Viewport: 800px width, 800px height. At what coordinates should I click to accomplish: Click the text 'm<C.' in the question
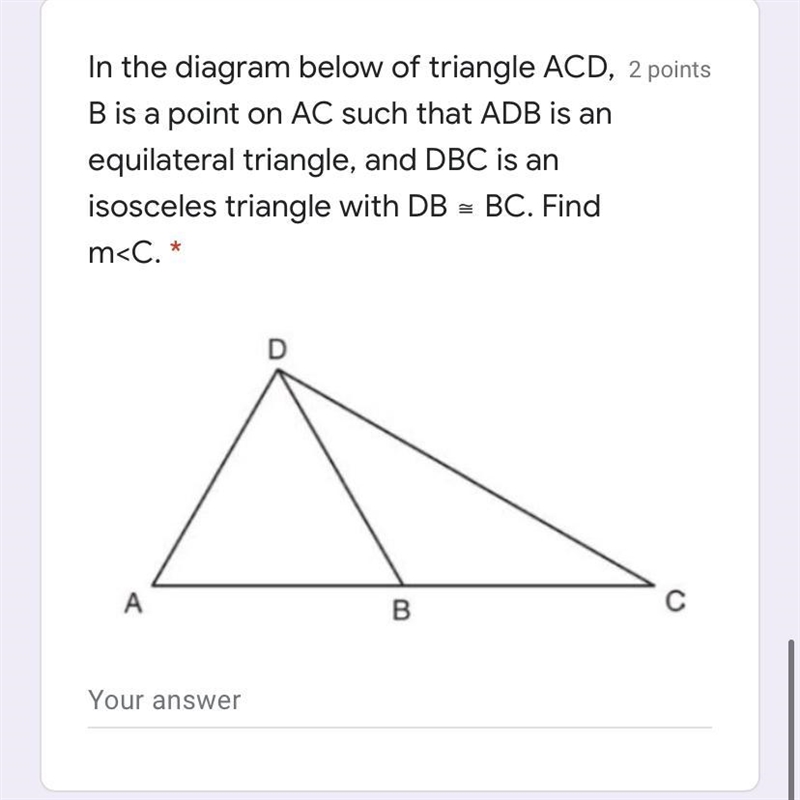(x=124, y=253)
